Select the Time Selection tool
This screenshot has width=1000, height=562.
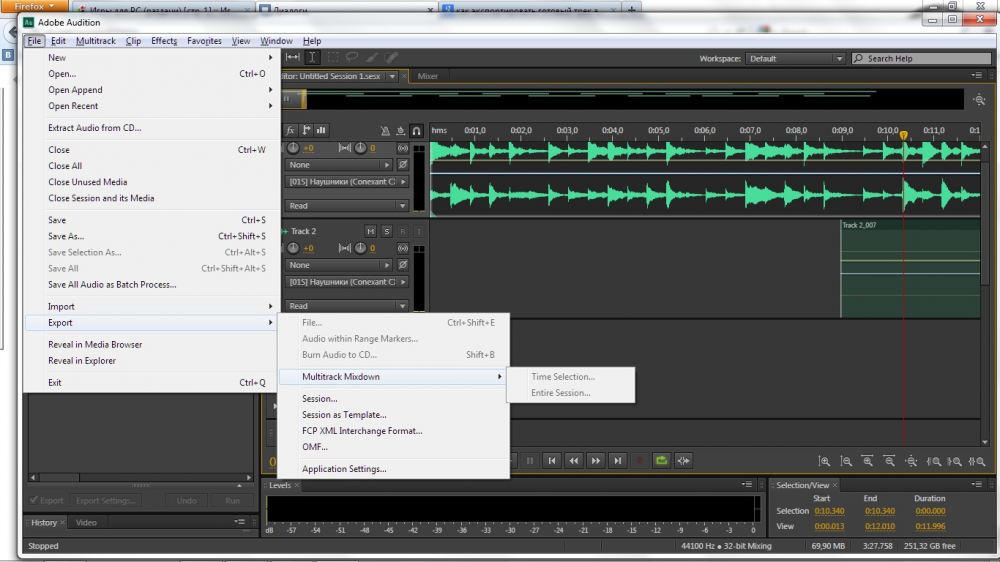click(312, 57)
